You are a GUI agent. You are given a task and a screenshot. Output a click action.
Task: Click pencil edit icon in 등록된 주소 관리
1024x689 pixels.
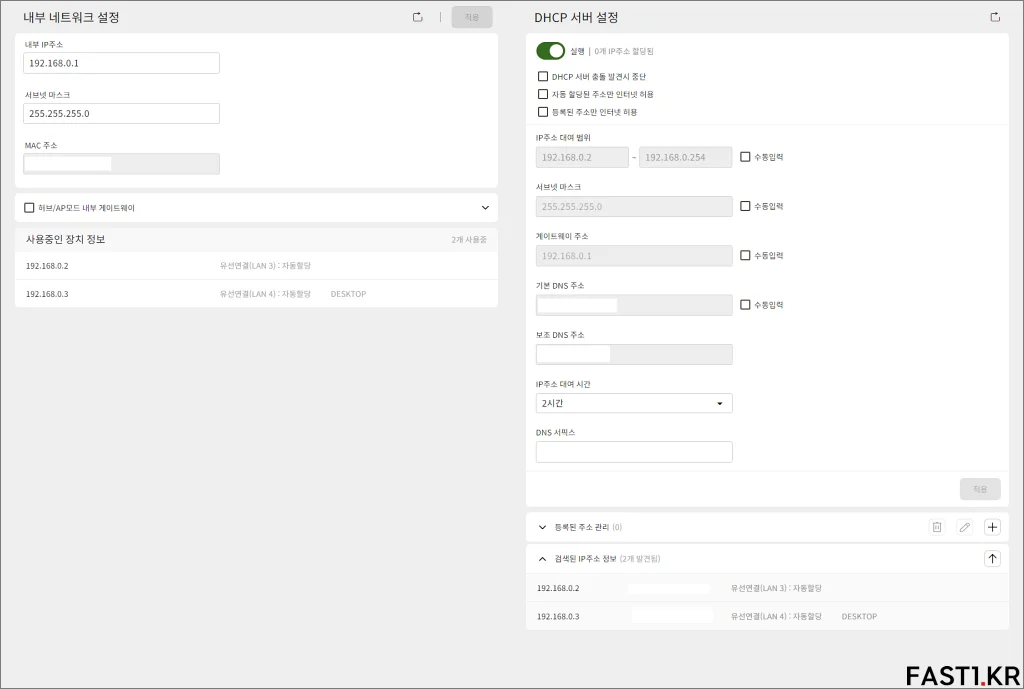[965, 527]
